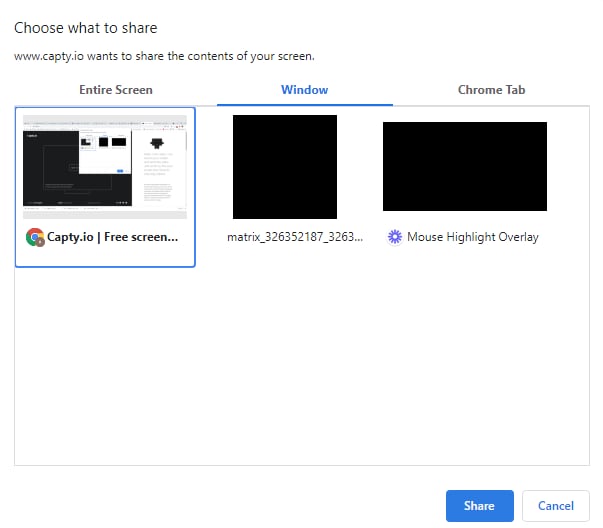Choose the matrix_326352187 window thumbnail
The width and height of the screenshot is (603, 528).
tap(285, 167)
